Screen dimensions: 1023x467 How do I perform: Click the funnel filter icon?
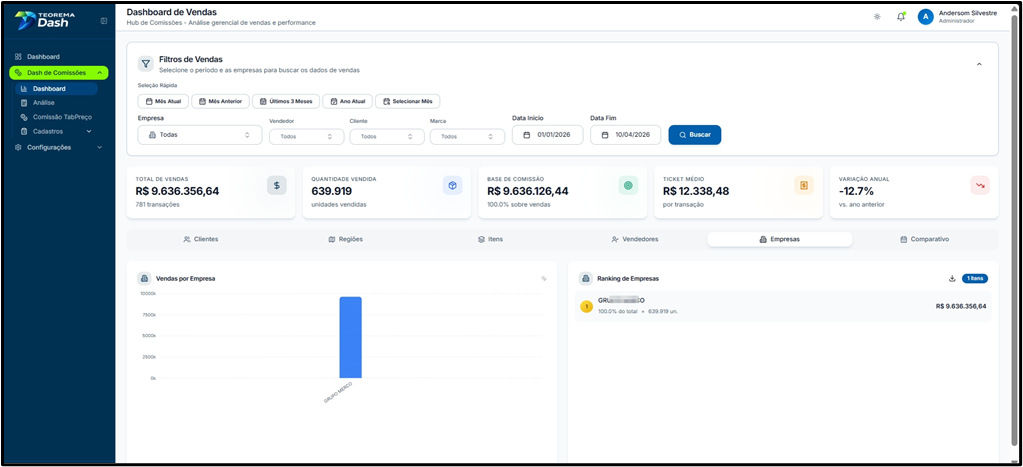(145, 63)
